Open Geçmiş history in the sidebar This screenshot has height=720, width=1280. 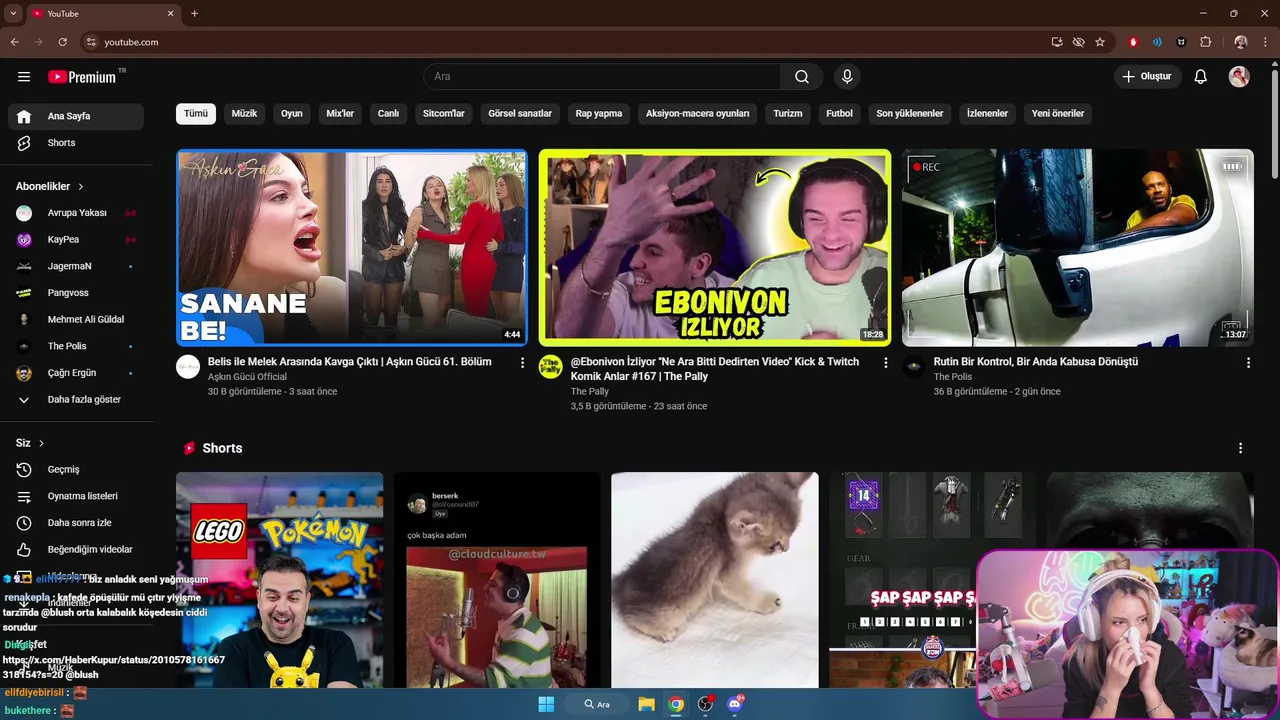(76, 470)
